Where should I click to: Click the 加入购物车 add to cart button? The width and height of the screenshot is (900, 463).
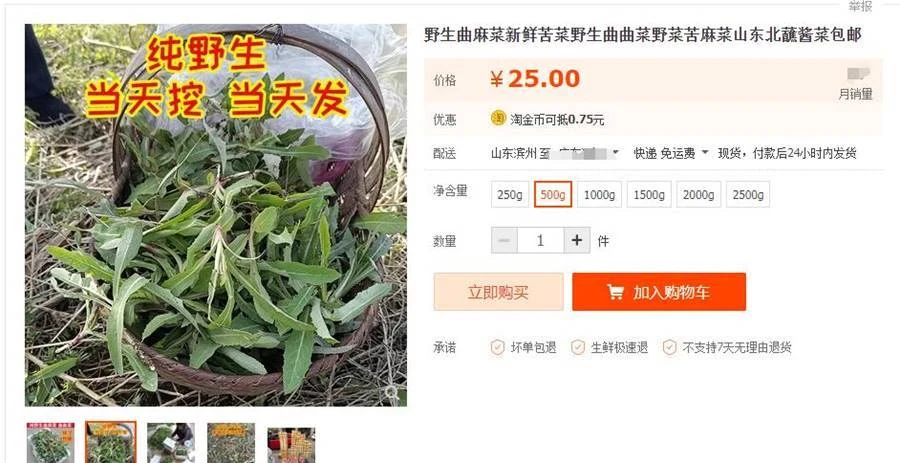659,292
